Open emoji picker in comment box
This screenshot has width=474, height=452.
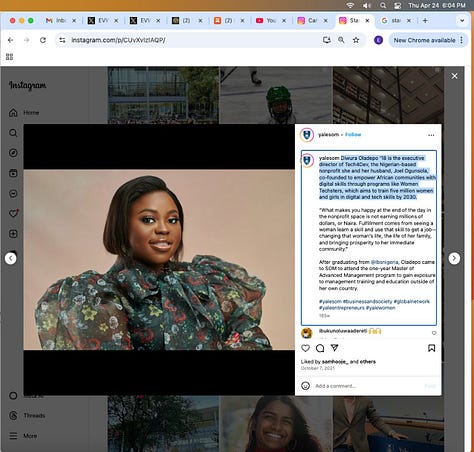305,386
